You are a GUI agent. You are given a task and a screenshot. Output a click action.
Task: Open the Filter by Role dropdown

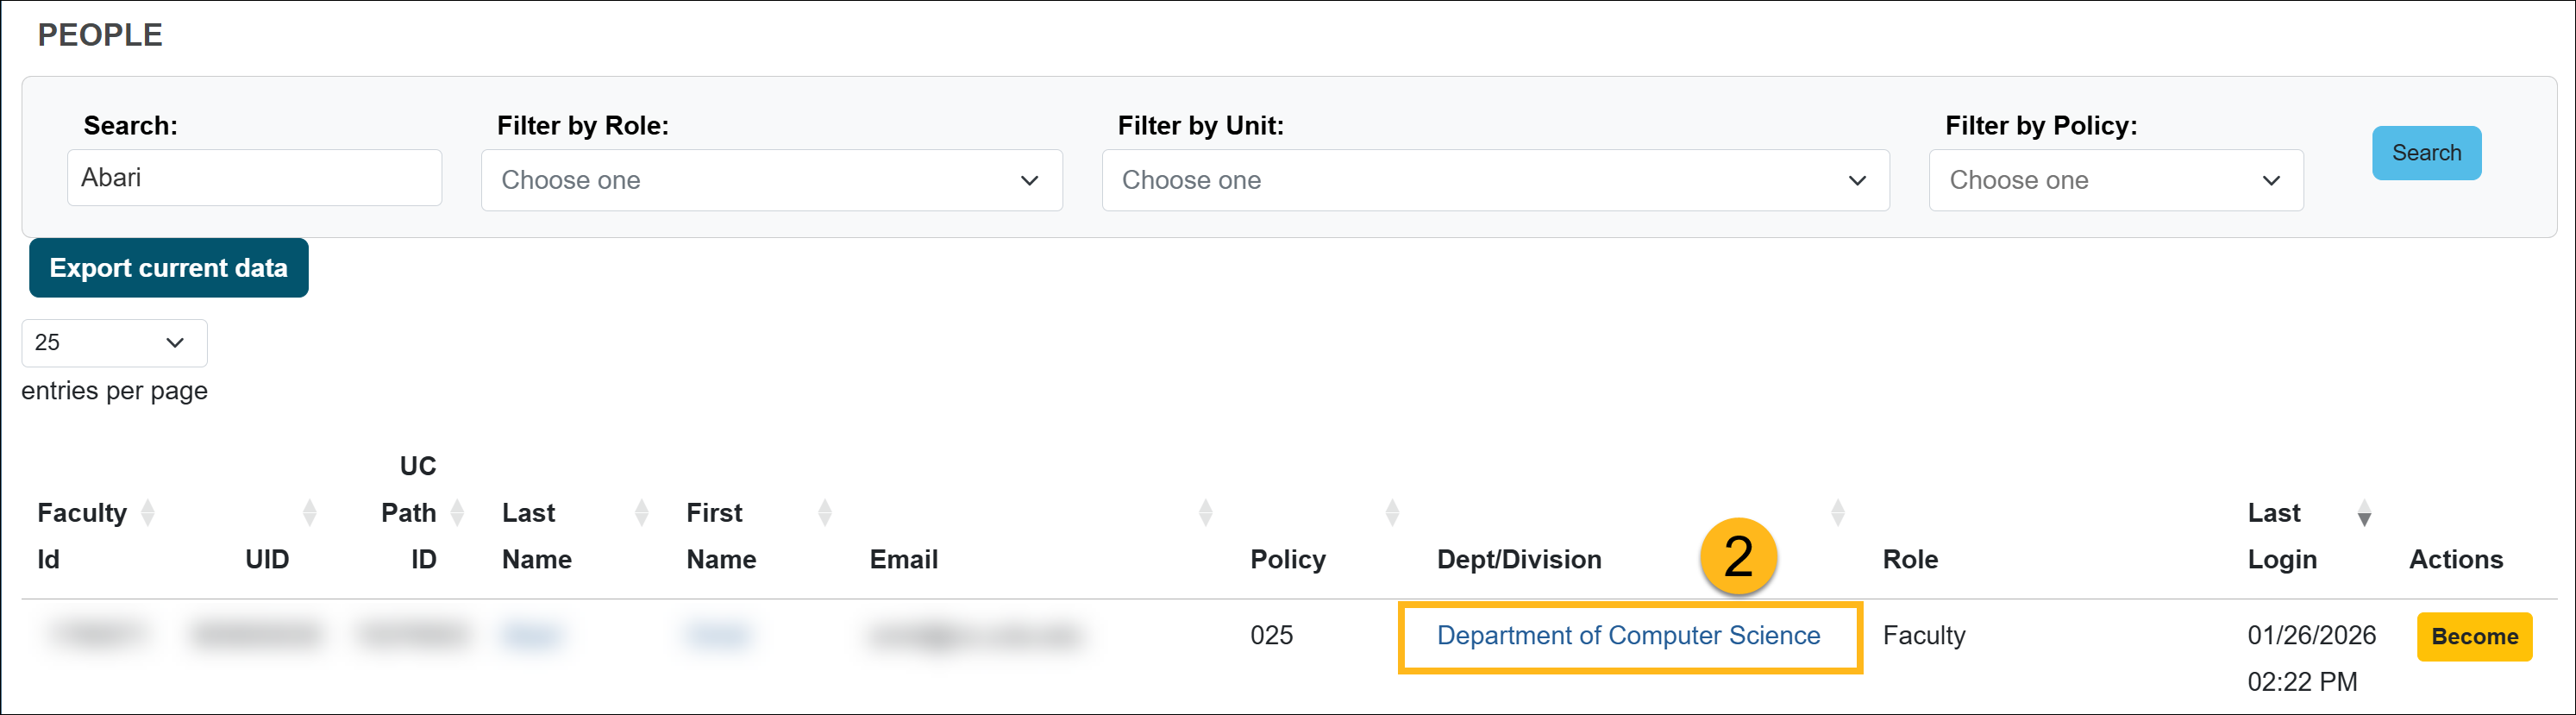pyautogui.click(x=771, y=180)
